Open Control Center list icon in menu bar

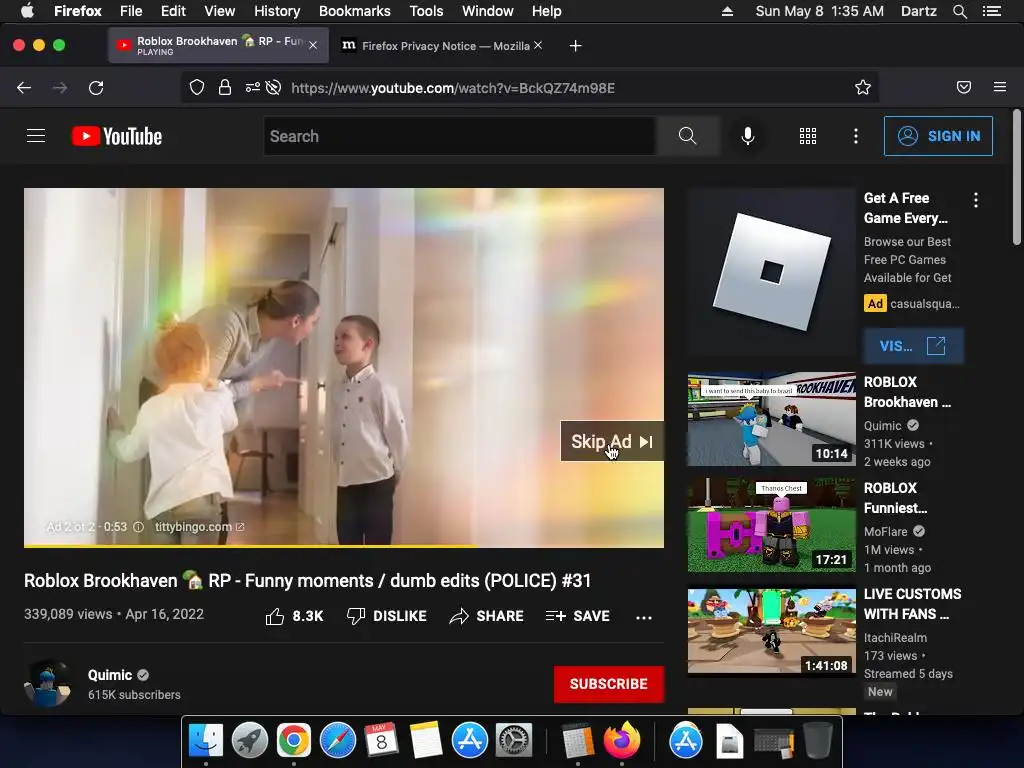(992, 11)
